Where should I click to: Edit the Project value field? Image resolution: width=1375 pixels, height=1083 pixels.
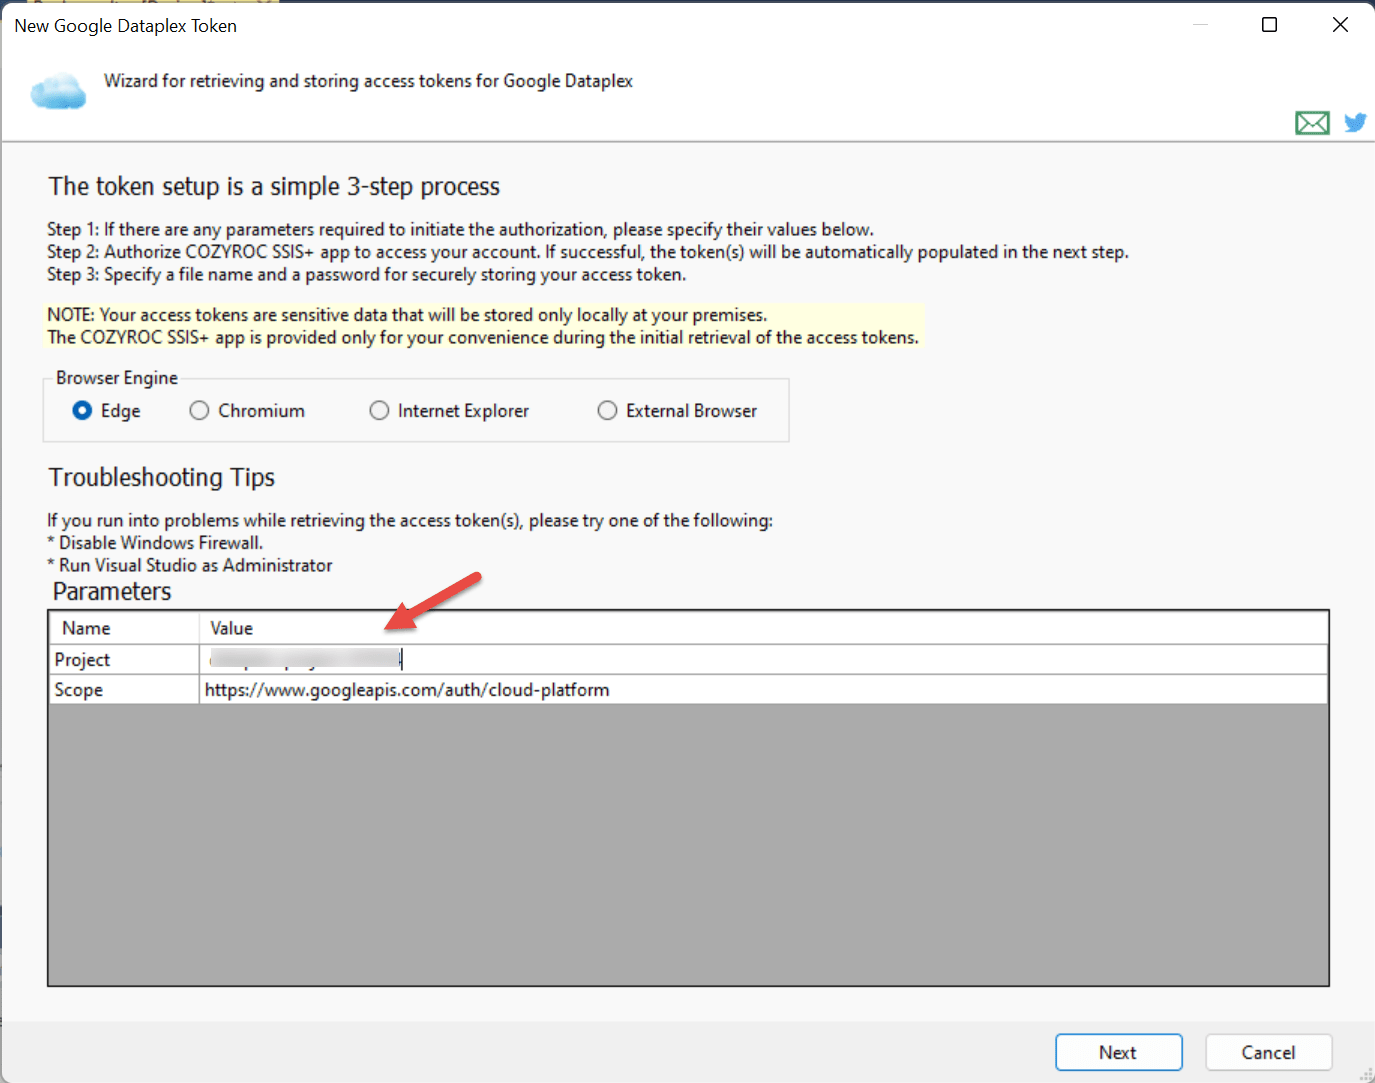click(x=764, y=659)
